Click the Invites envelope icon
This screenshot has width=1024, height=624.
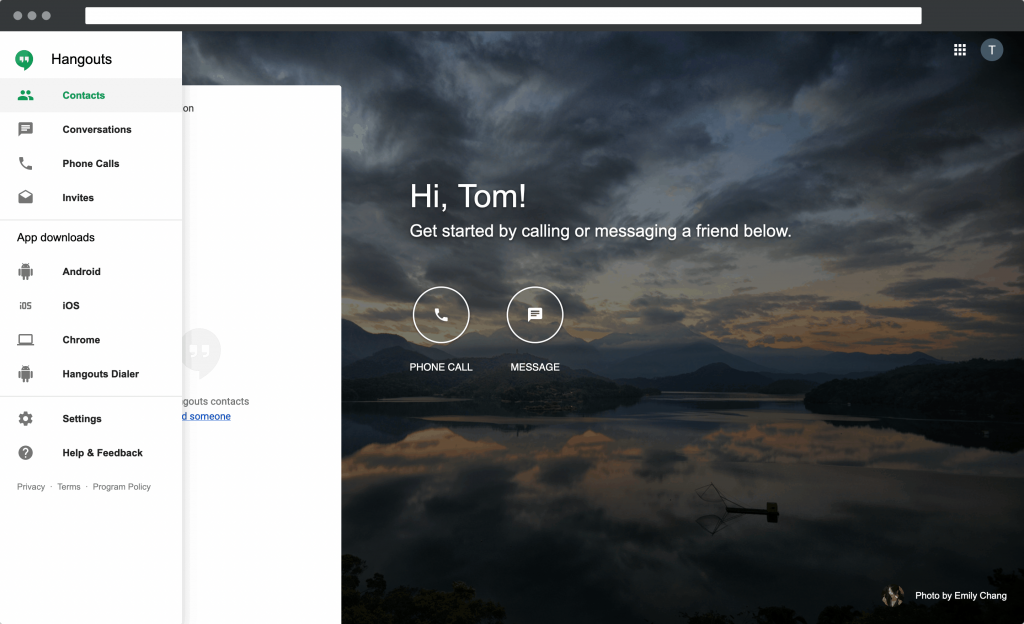[x=25, y=197]
